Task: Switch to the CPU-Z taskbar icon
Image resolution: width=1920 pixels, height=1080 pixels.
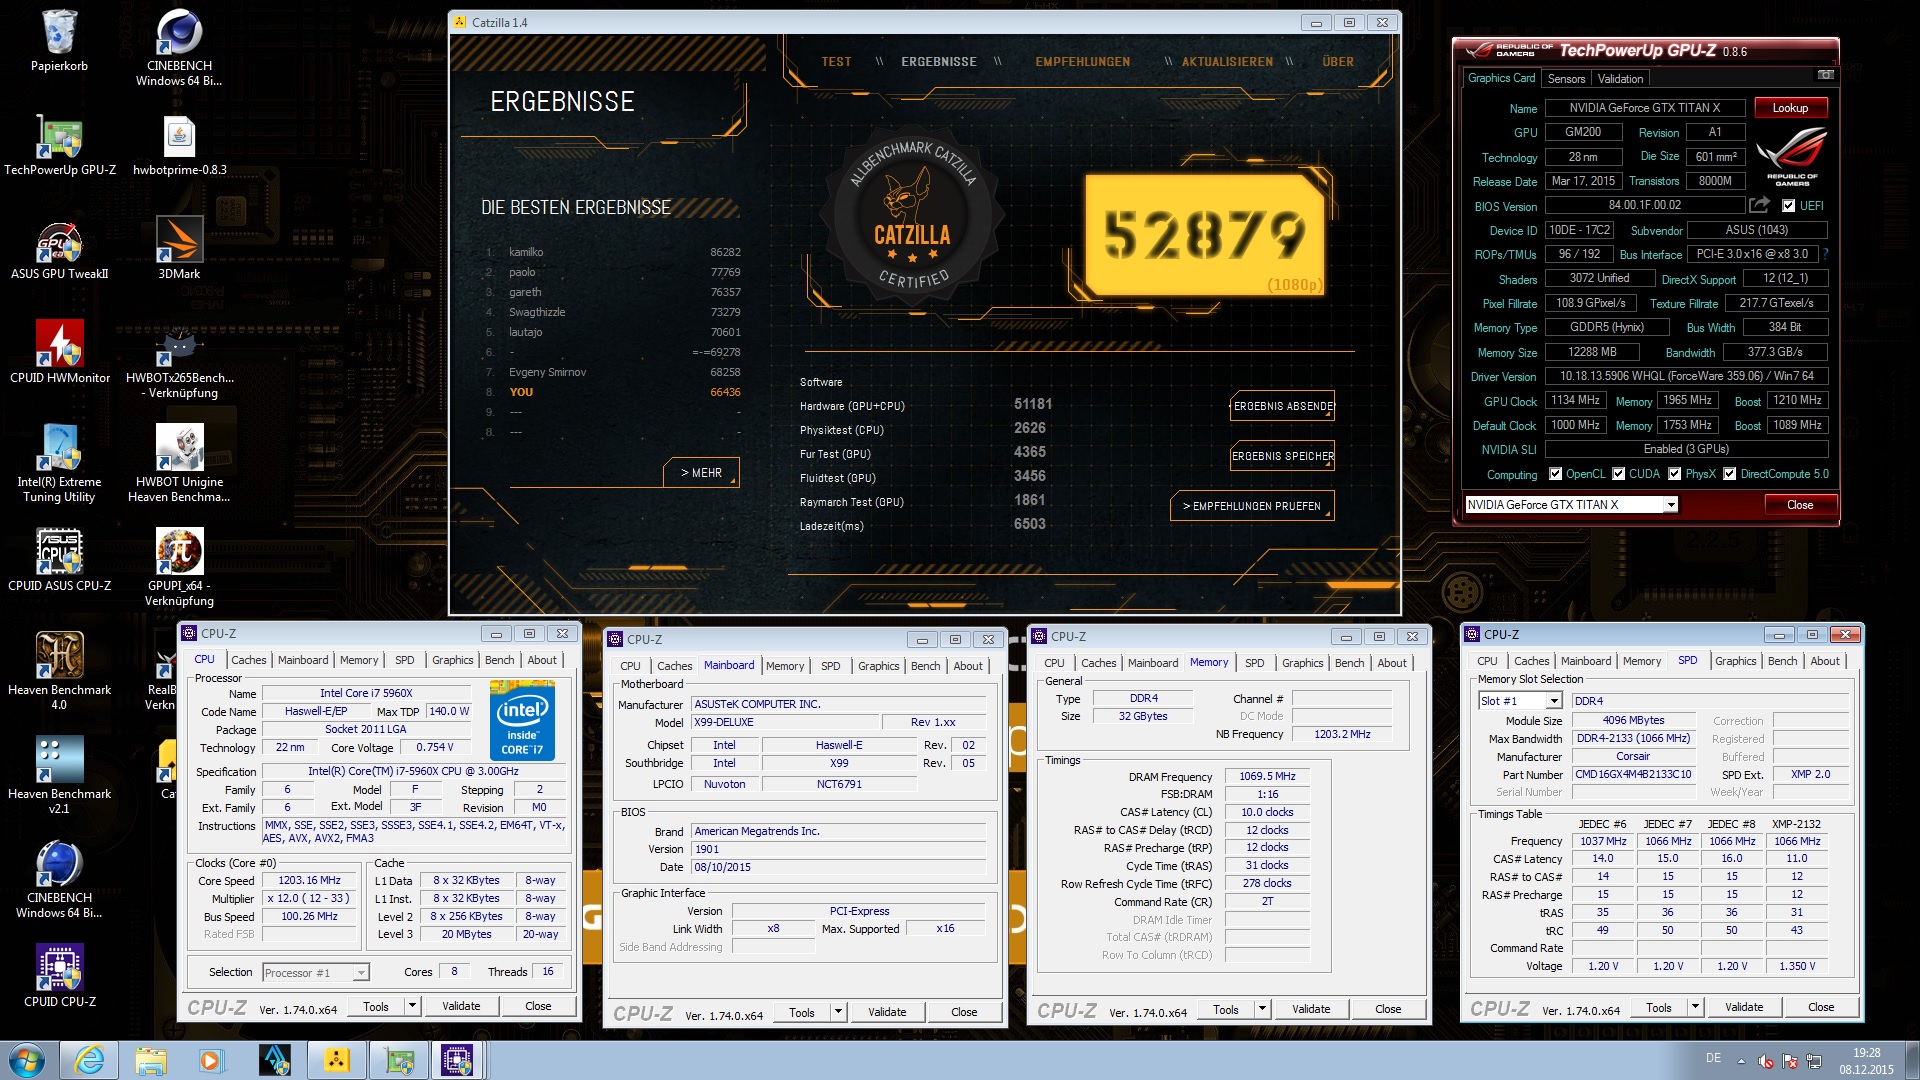Action: pos(457,1060)
